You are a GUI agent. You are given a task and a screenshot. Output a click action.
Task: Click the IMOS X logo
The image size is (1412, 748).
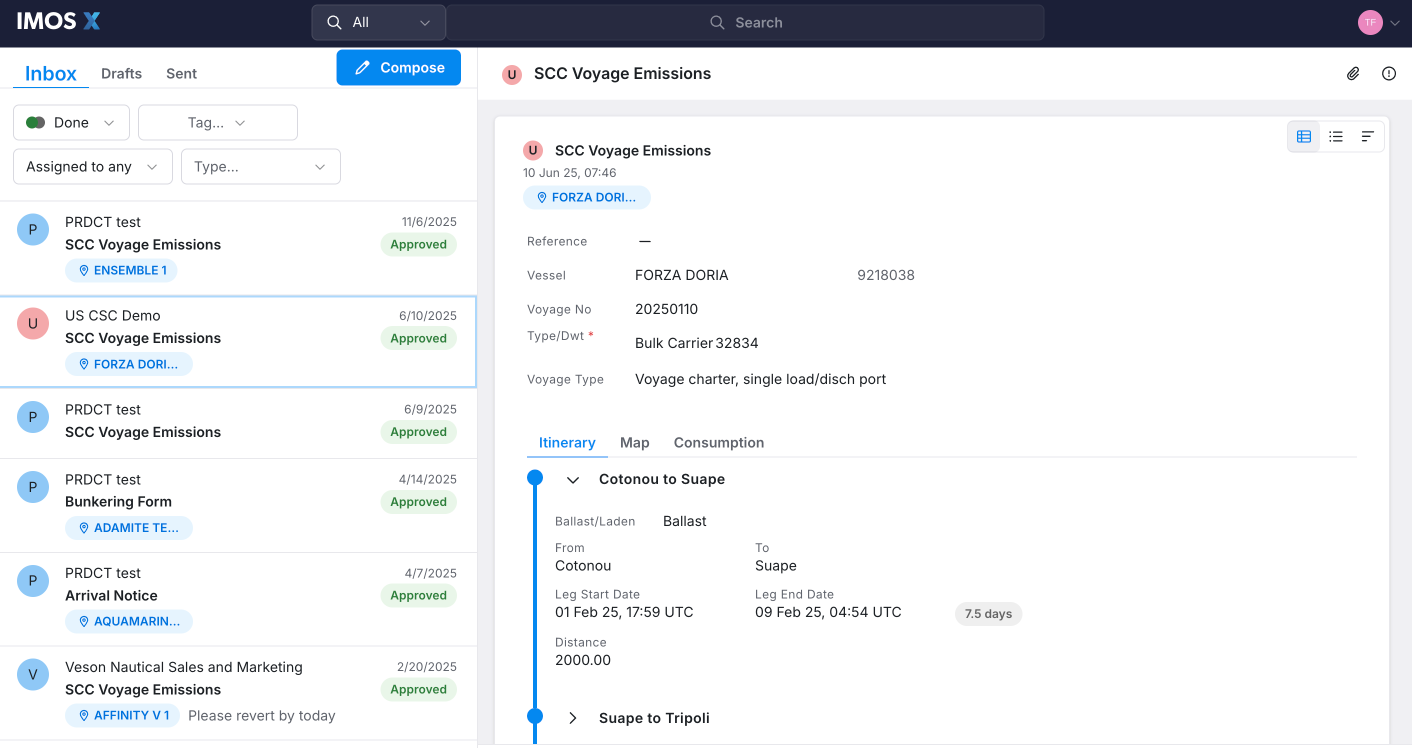(57, 20)
